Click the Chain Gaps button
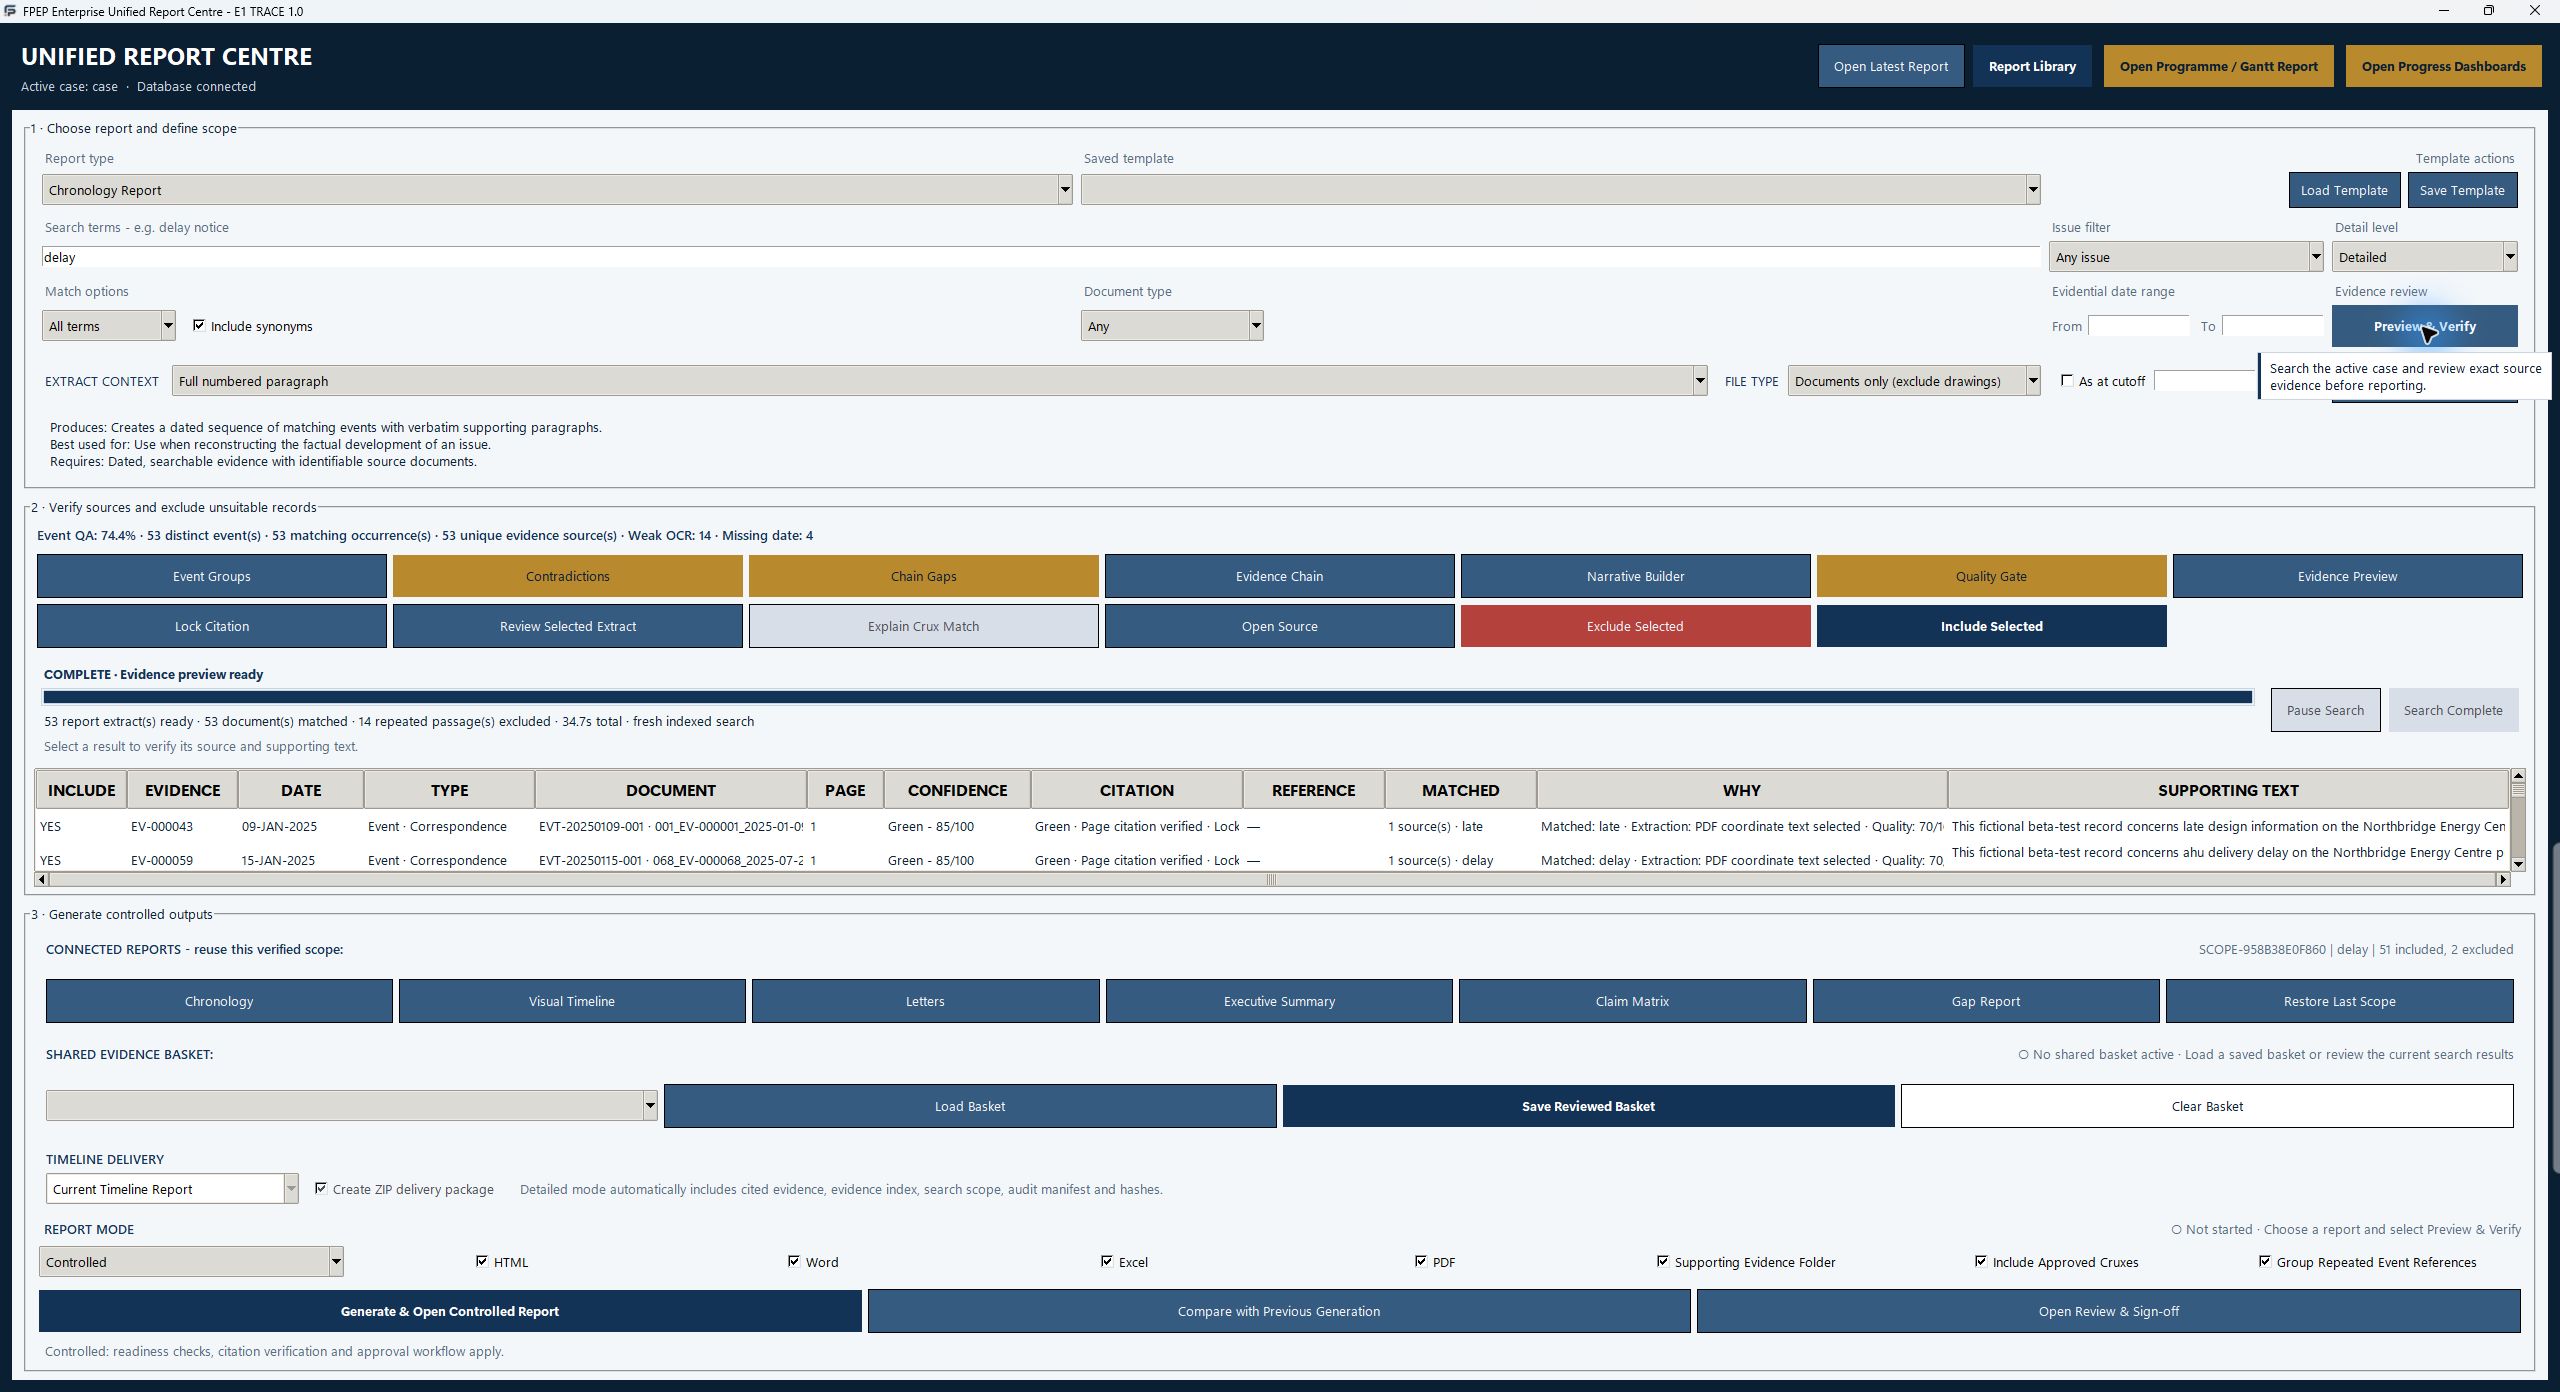This screenshot has height=1392, width=2560. click(923, 576)
